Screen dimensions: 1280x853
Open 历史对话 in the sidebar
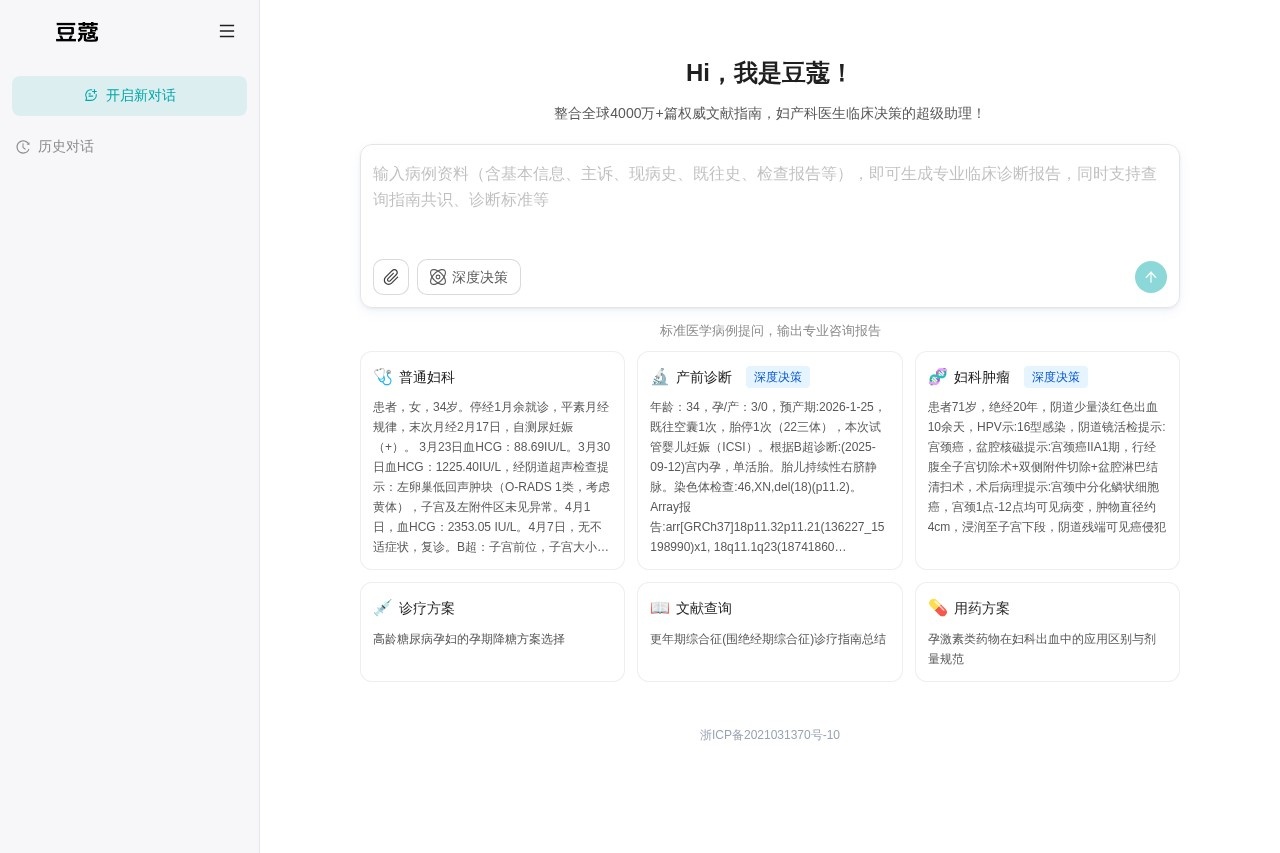(66, 146)
